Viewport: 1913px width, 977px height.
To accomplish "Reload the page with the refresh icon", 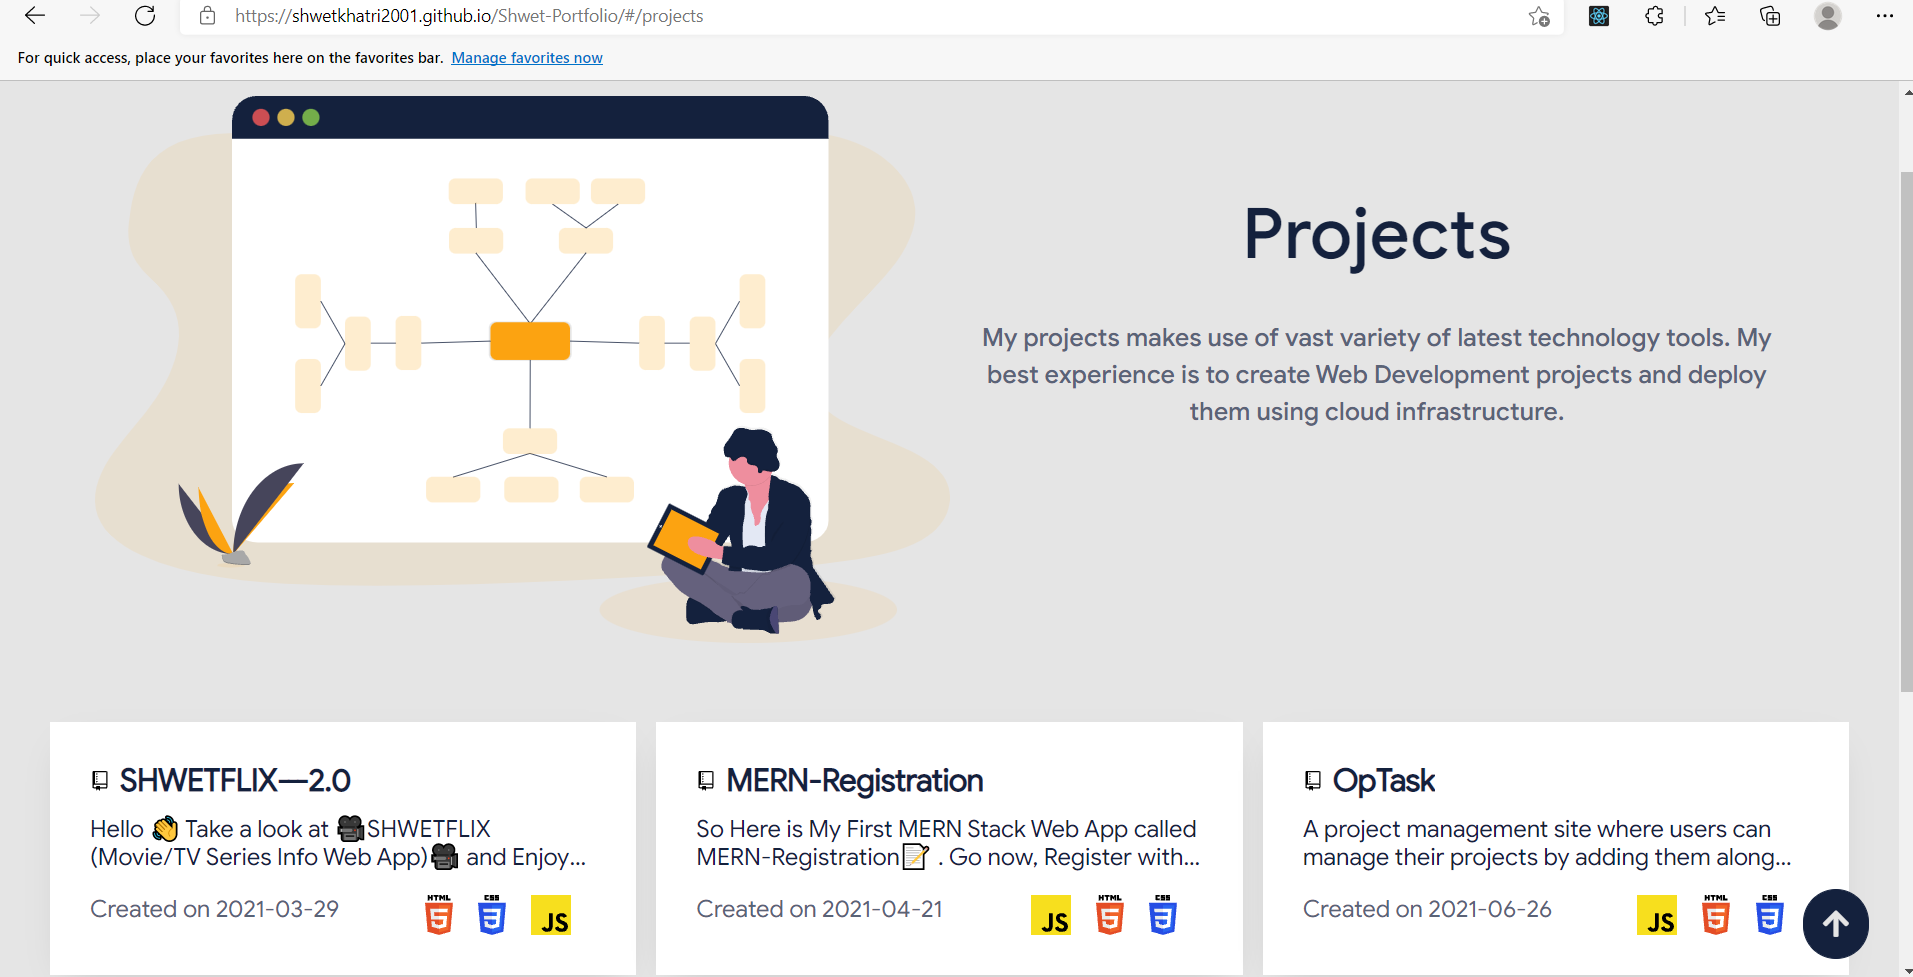I will click(x=145, y=16).
